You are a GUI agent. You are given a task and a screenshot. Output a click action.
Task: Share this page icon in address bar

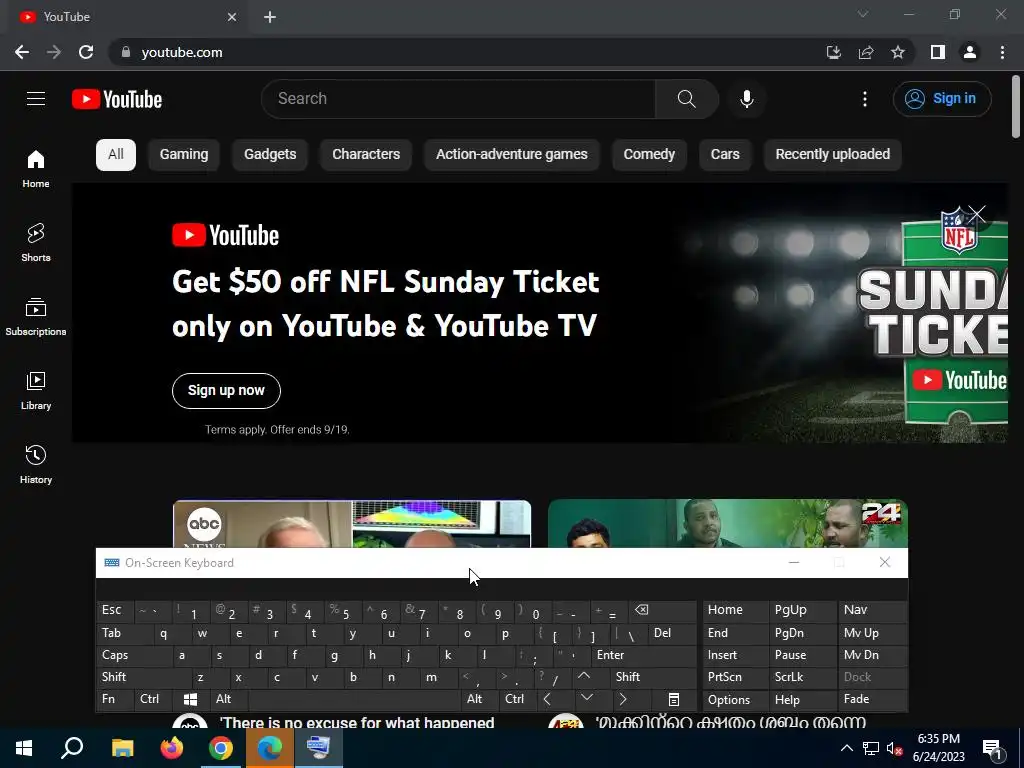pos(866,52)
